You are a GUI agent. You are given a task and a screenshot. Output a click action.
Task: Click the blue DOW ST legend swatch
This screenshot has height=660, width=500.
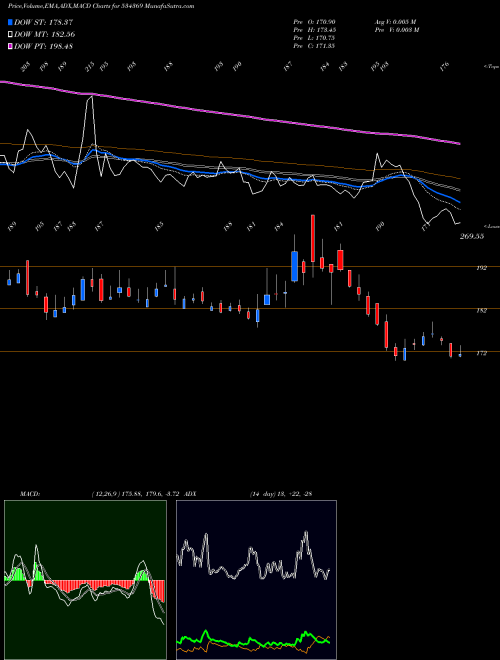(x=10, y=22)
